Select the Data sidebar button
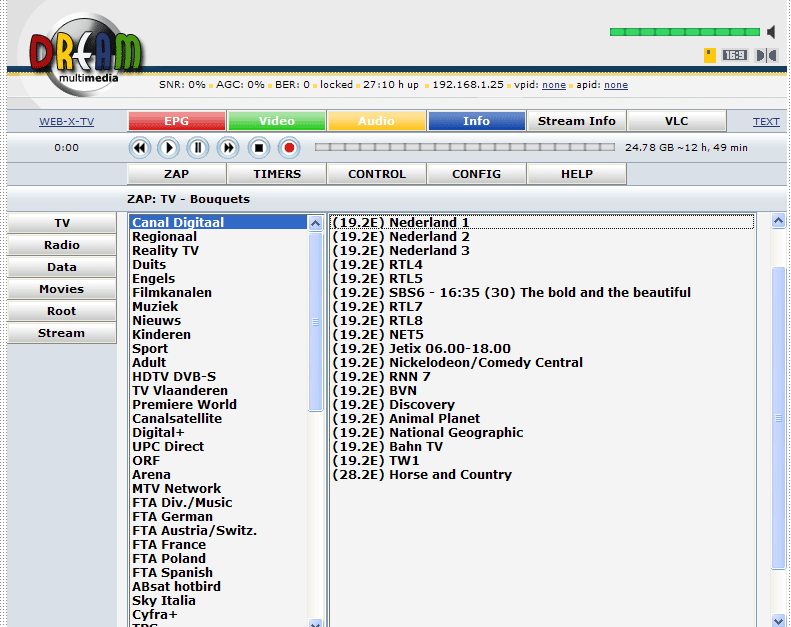Viewport: 791px width, 627px height. (x=62, y=267)
